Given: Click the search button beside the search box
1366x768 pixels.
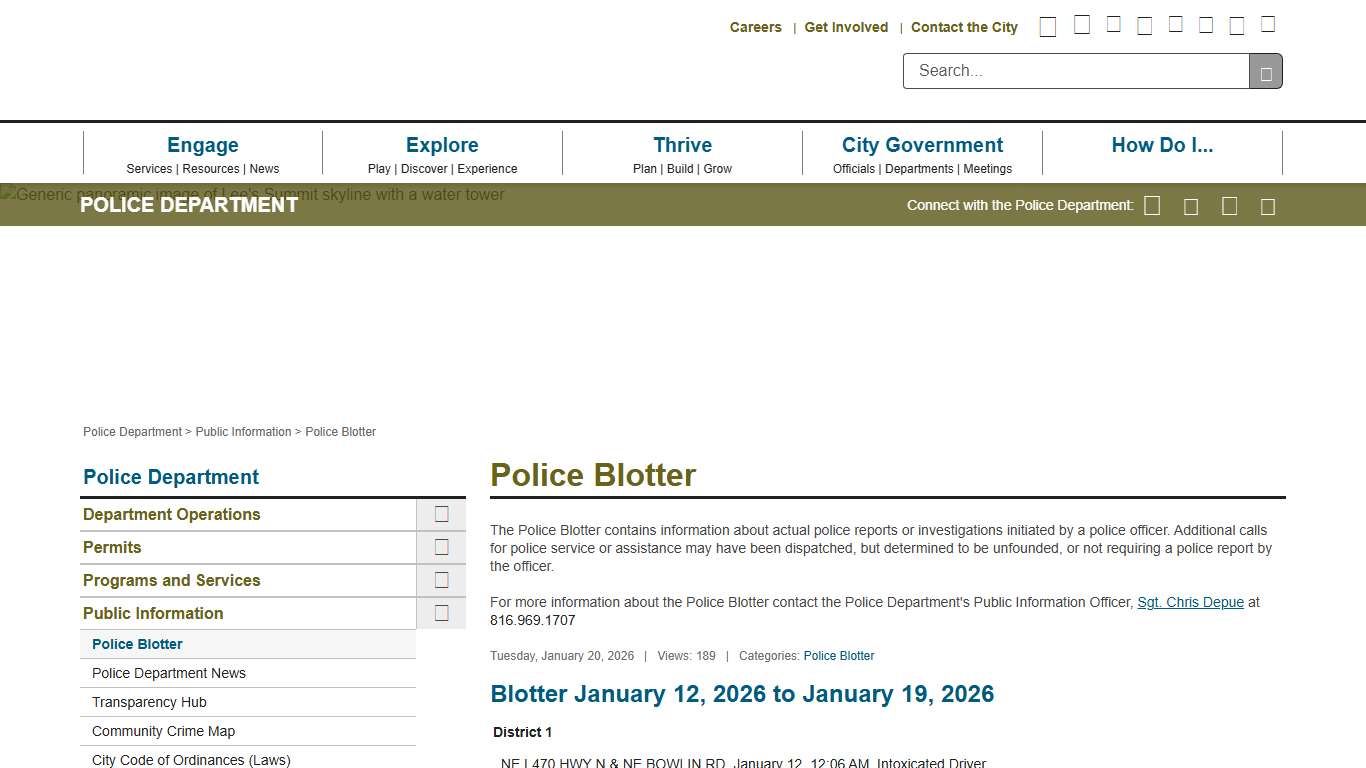Looking at the screenshot, I should click(1265, 71).
